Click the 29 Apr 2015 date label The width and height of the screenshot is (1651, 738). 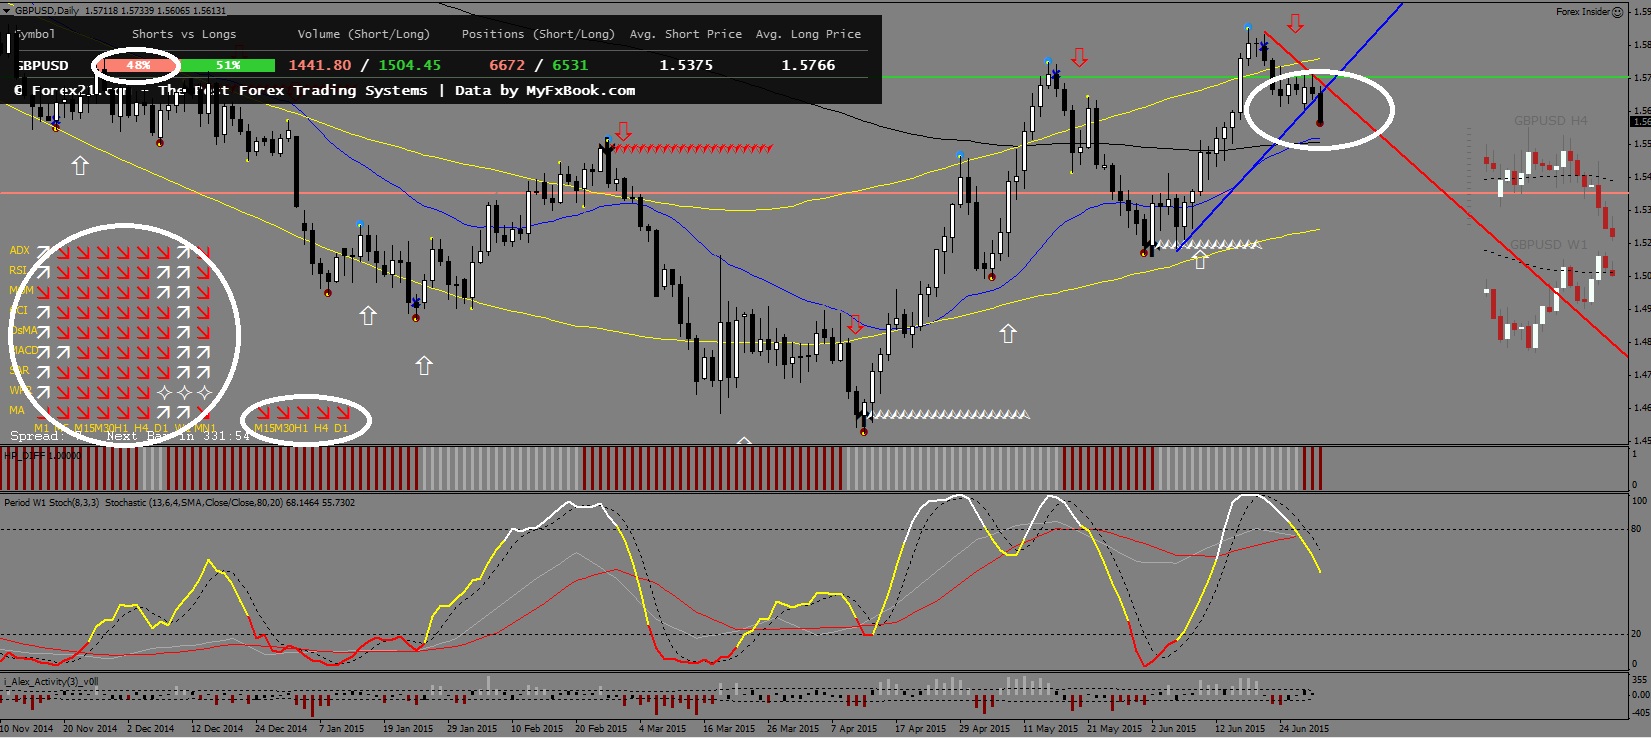[x=984, y=728]
